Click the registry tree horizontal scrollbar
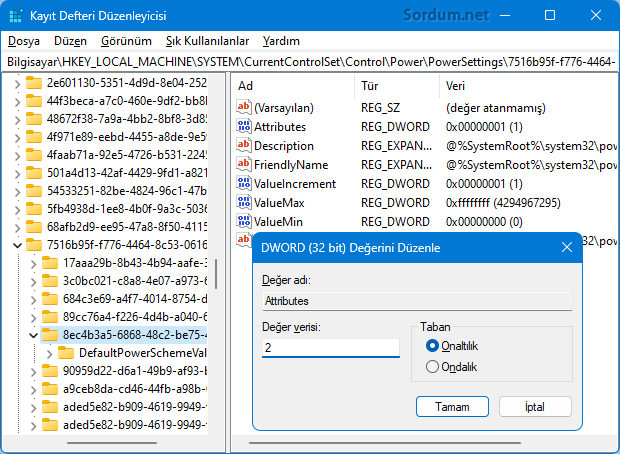The height and width of the screenshot is (454, 620). pyautogui.click(x=112, y=443)
